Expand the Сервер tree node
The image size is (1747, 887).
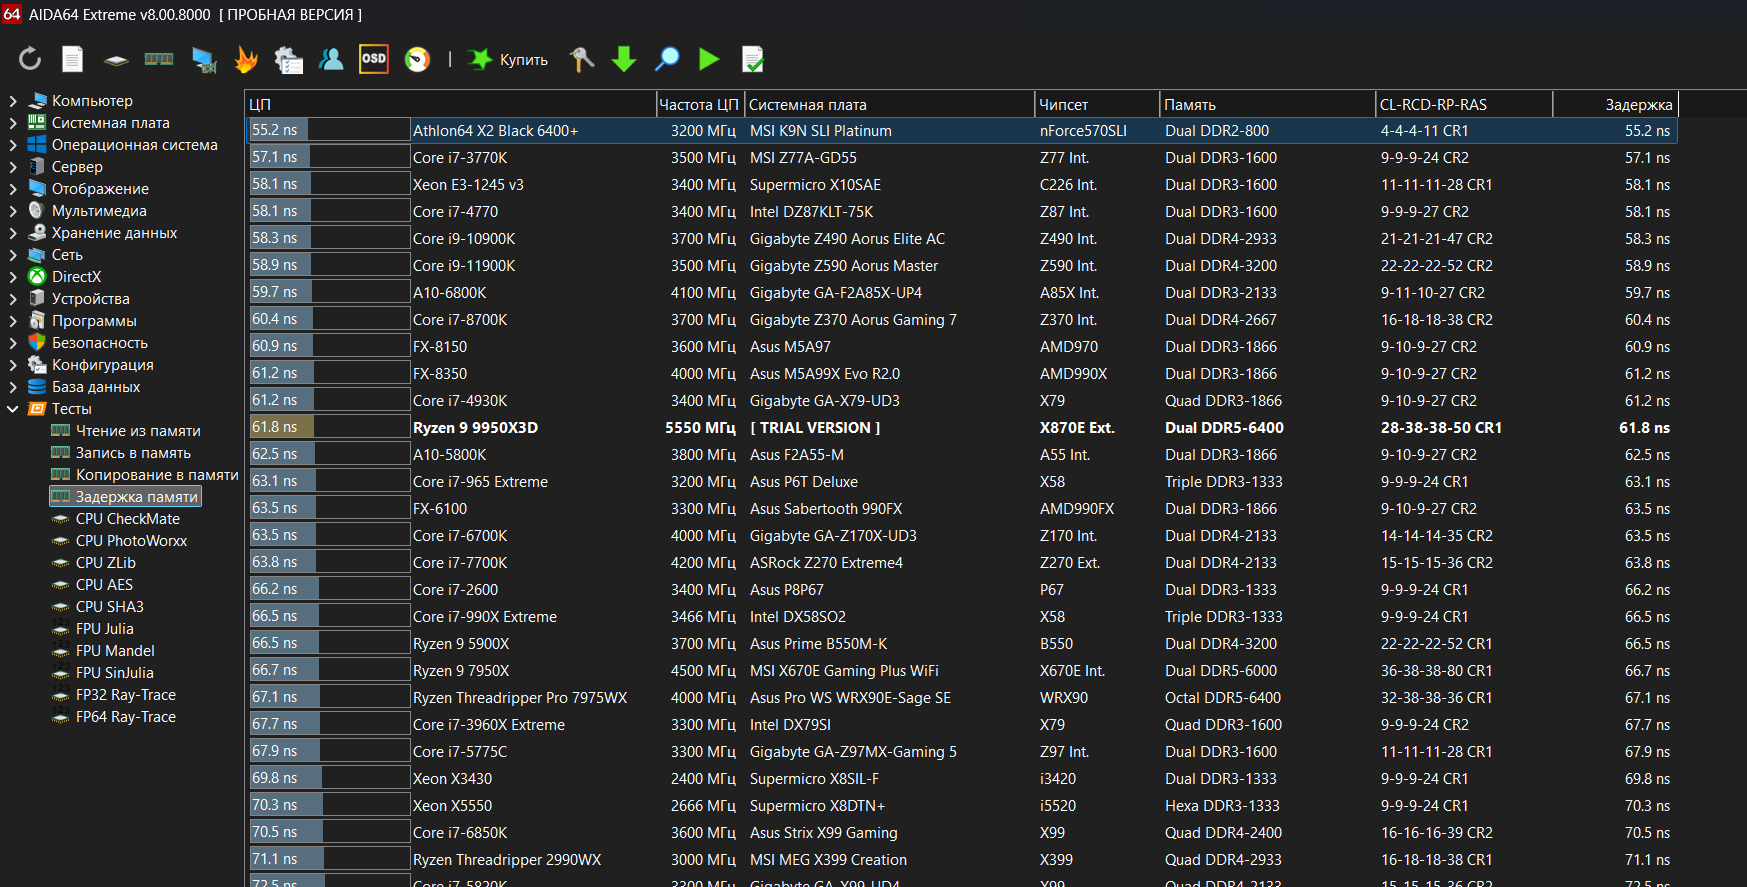tap(13, 167)
